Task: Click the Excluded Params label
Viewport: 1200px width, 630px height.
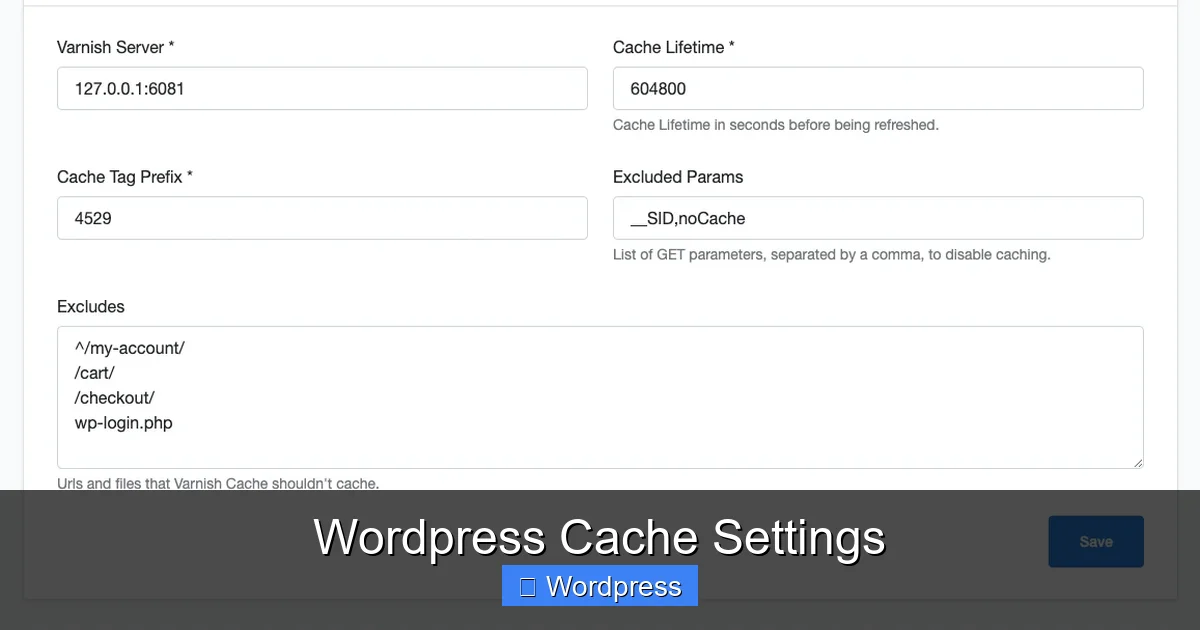Action: (678, 177)
